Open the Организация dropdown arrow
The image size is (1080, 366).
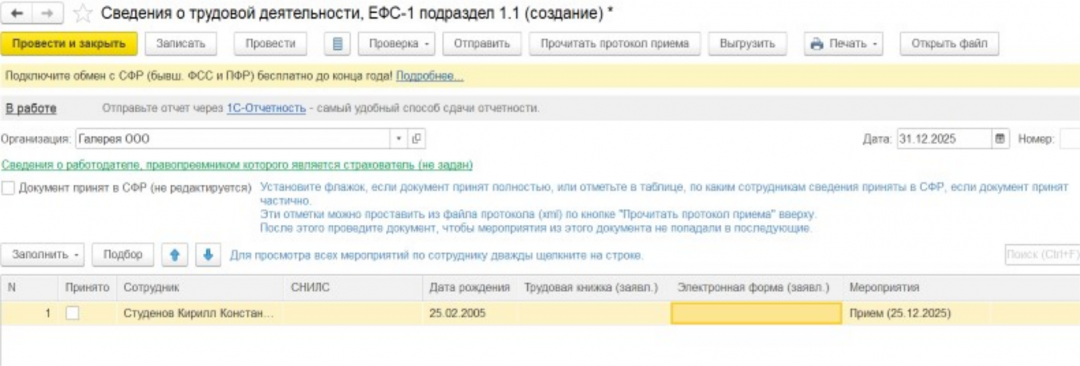399,139
